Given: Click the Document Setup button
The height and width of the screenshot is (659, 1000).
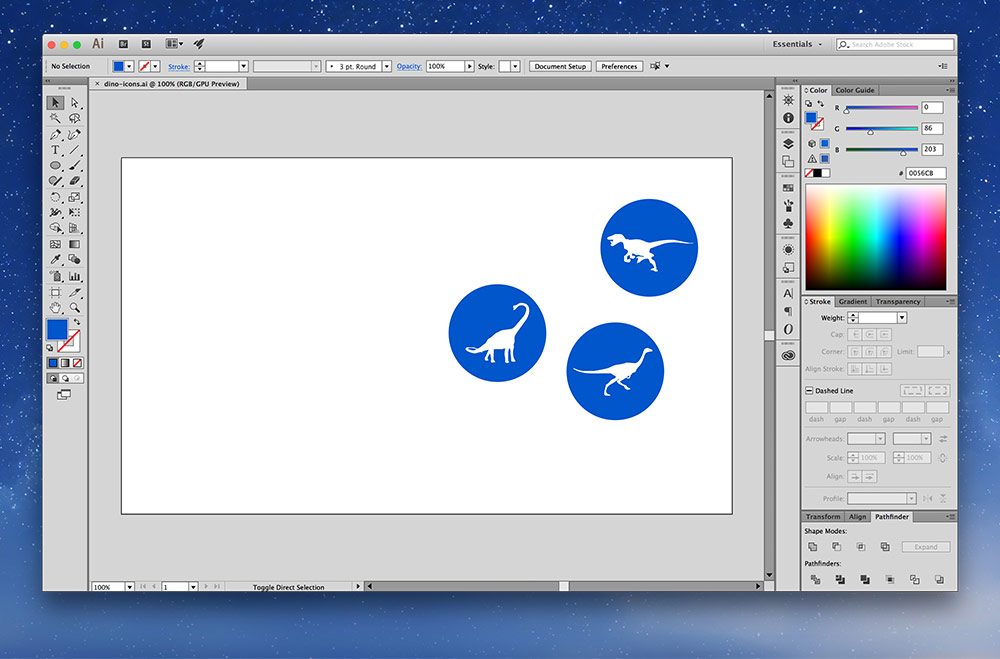Looking at the screenshot, I should (x=560, y=66).
